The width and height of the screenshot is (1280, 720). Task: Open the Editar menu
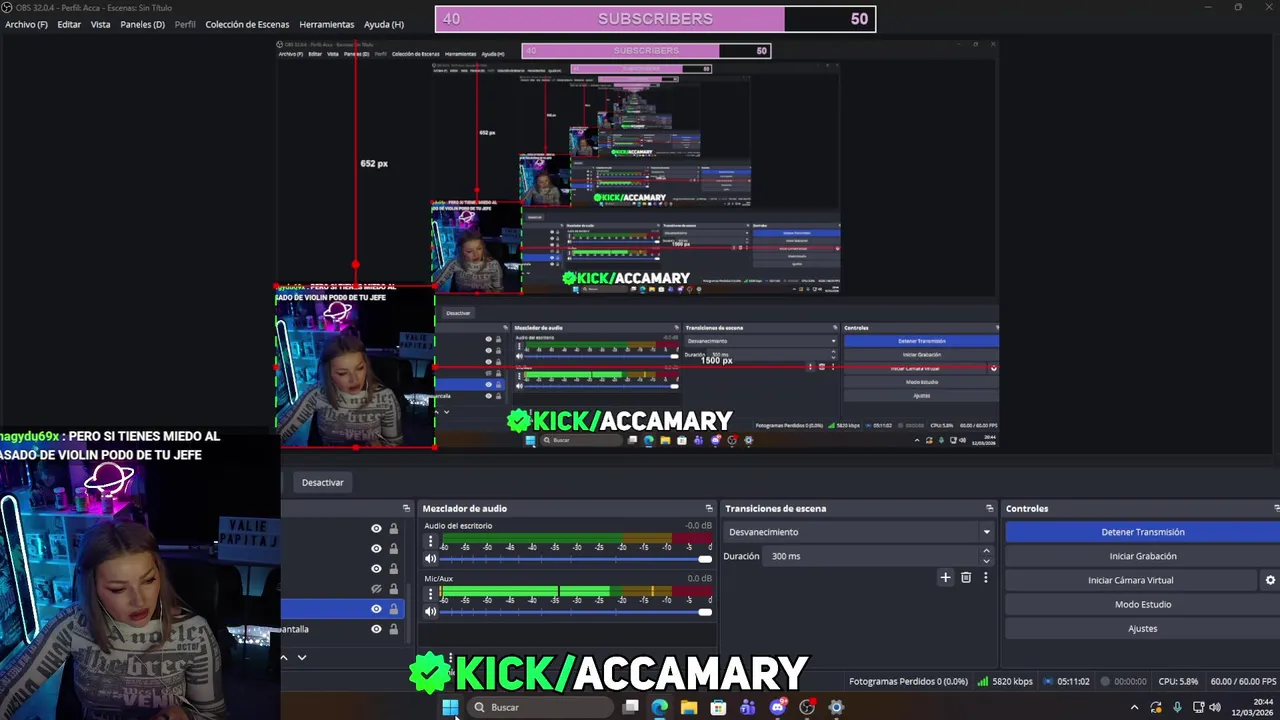69,24
